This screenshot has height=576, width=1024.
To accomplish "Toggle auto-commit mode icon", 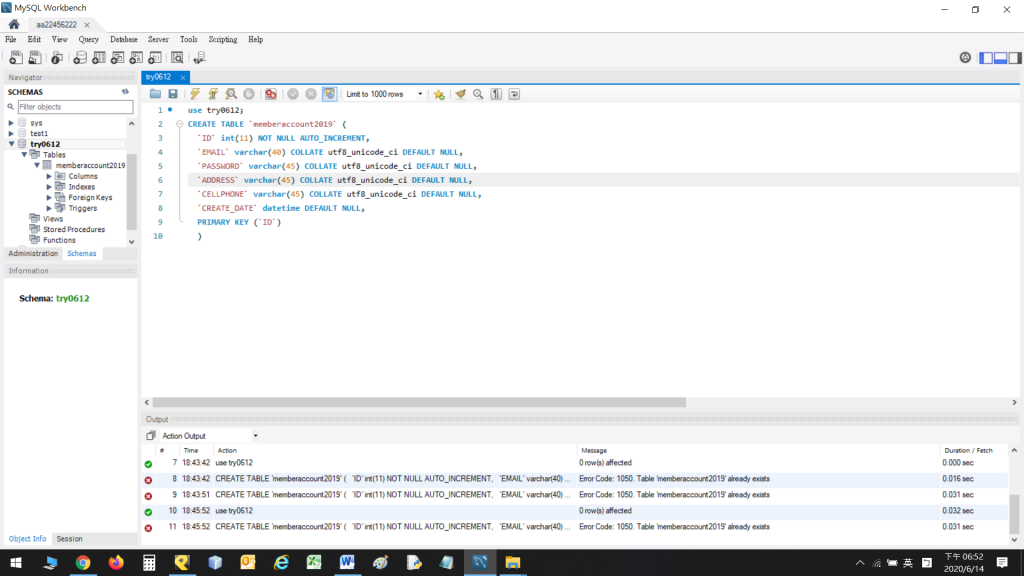I will [329, 94].
